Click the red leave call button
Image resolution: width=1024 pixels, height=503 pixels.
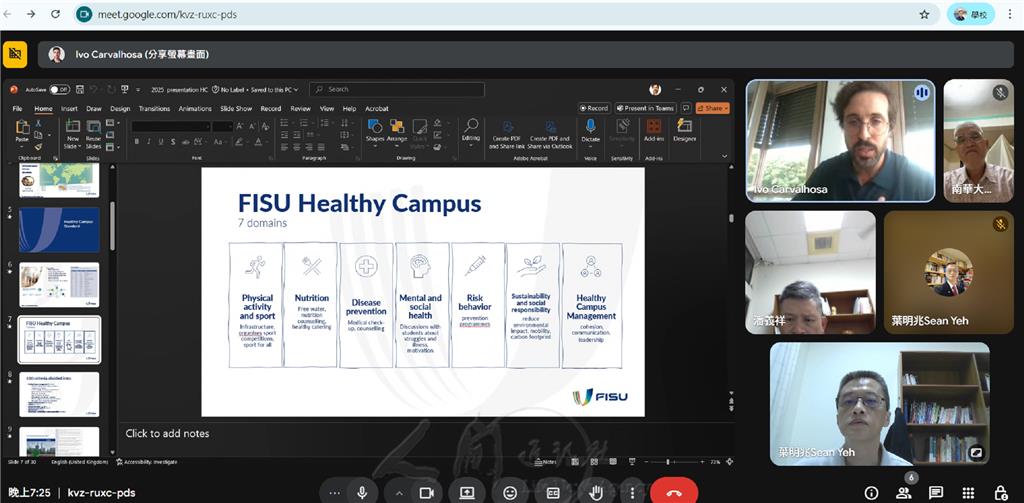coord(674,493)
